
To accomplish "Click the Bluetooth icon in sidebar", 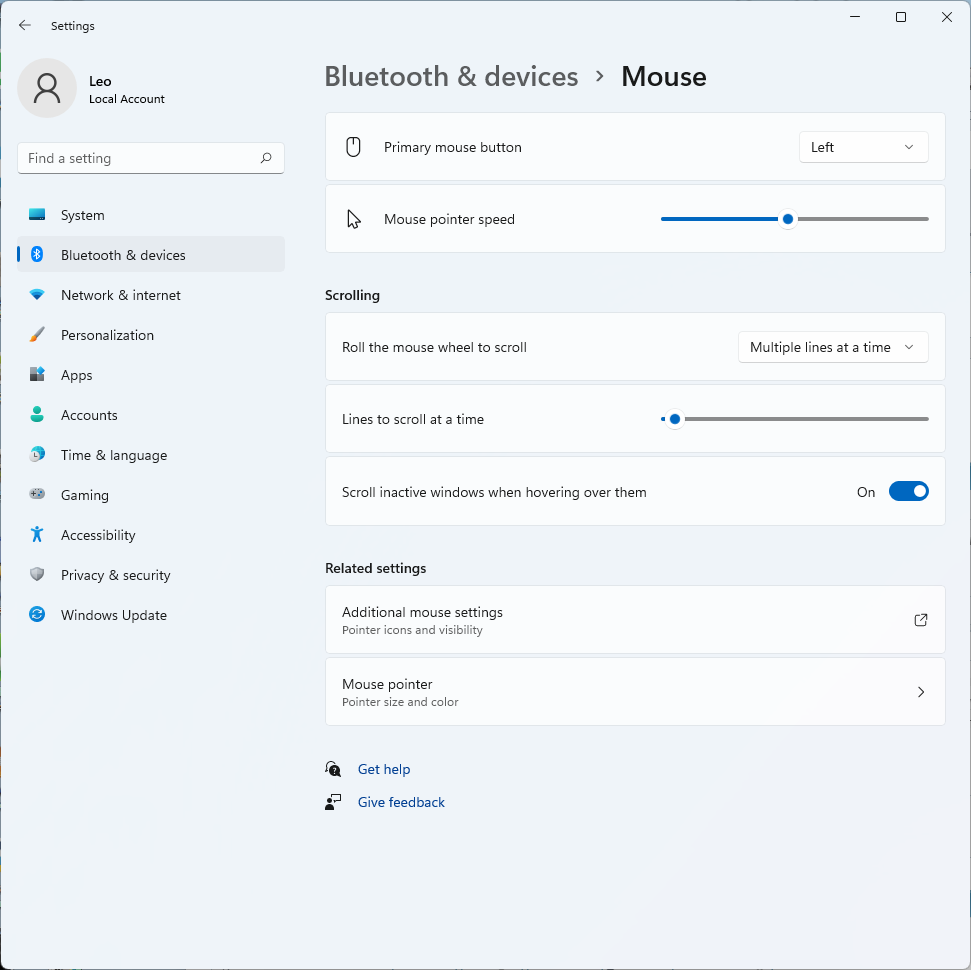I will pyautogui.click(x=37, y=255).
